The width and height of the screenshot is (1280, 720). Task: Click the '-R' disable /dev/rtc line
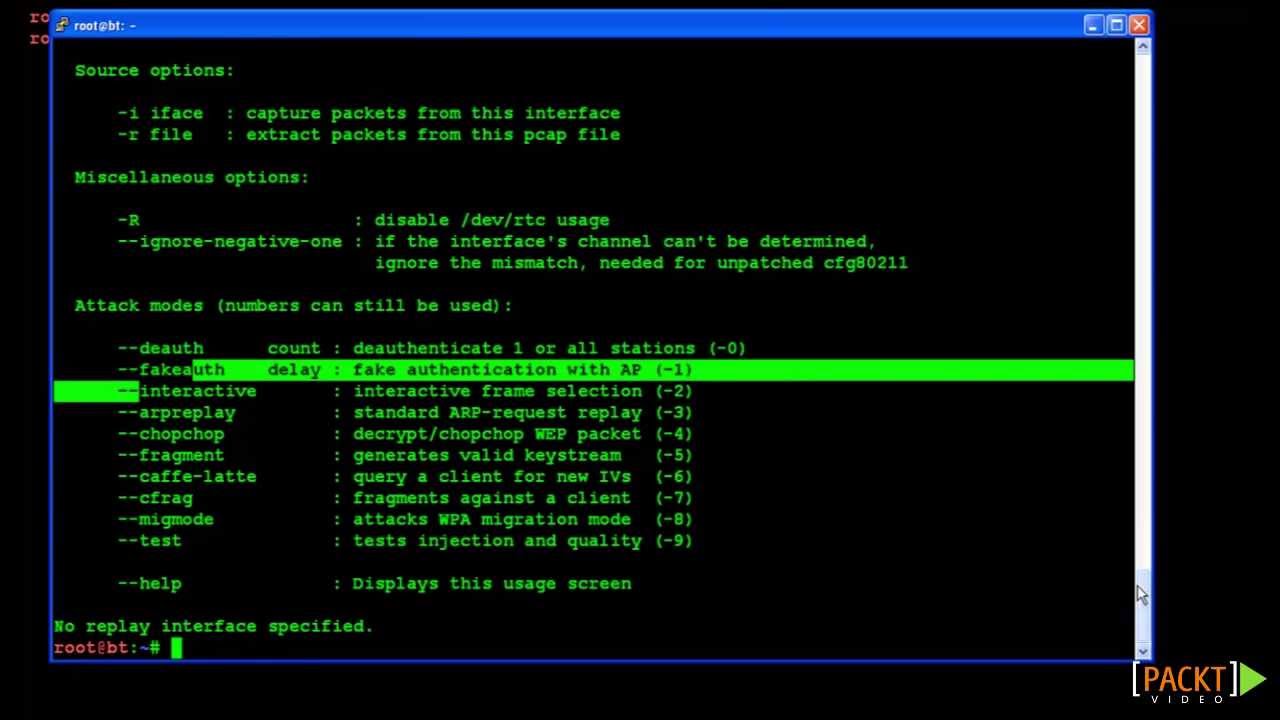pos(363,221)
